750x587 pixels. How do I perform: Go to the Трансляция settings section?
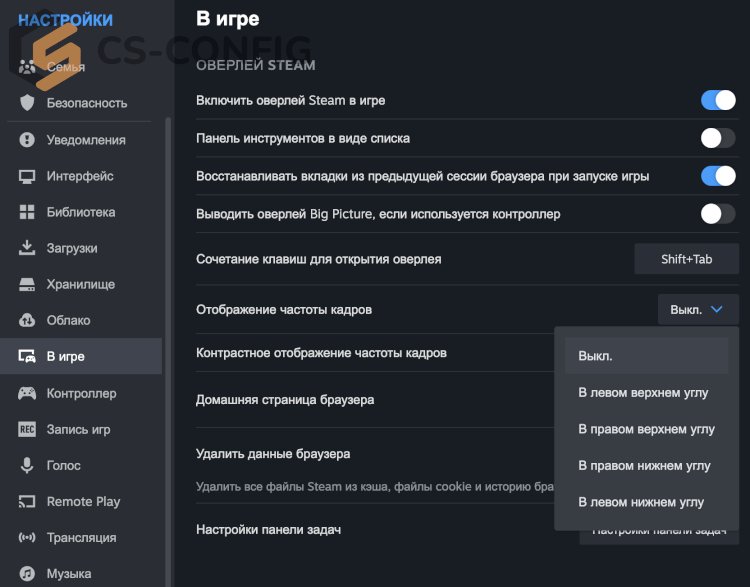81,538
